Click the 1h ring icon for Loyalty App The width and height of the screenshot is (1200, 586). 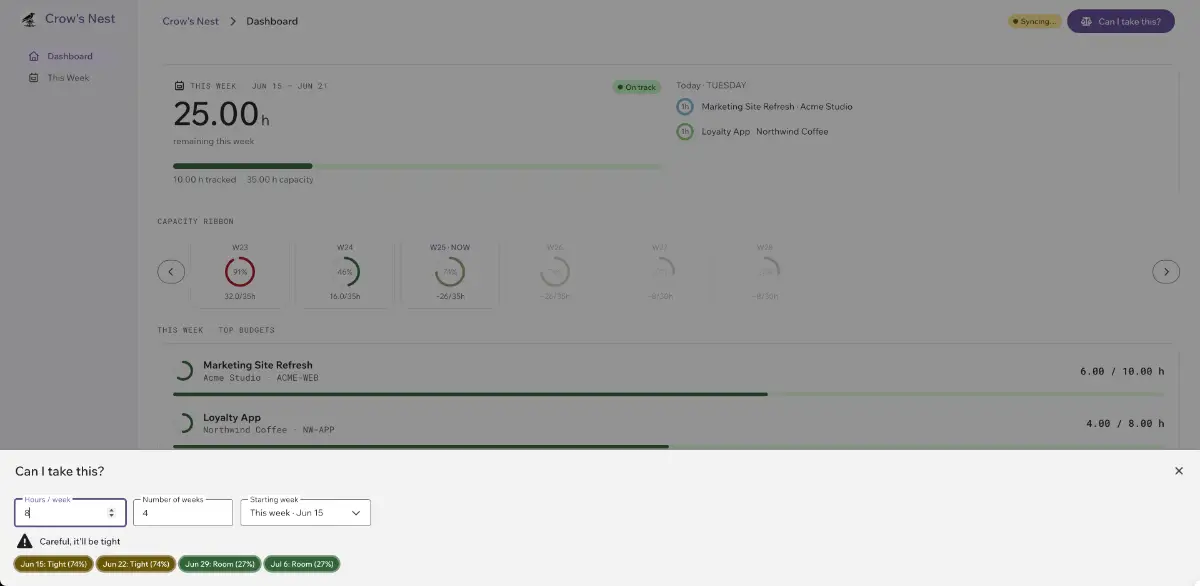click(685, 132)
